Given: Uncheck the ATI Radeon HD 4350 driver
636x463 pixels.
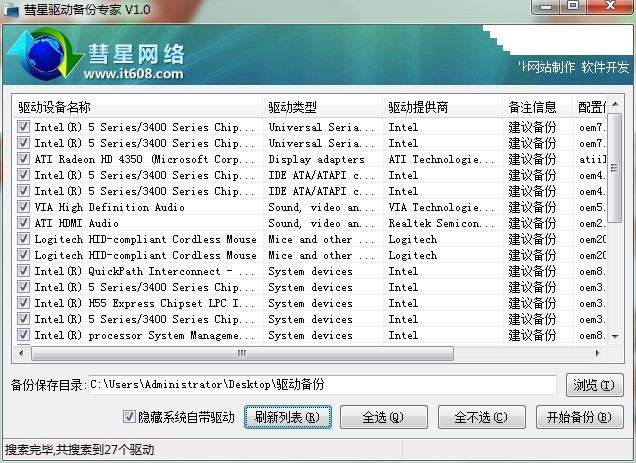Looking at the screenshot, I should (x=24, y=159).
